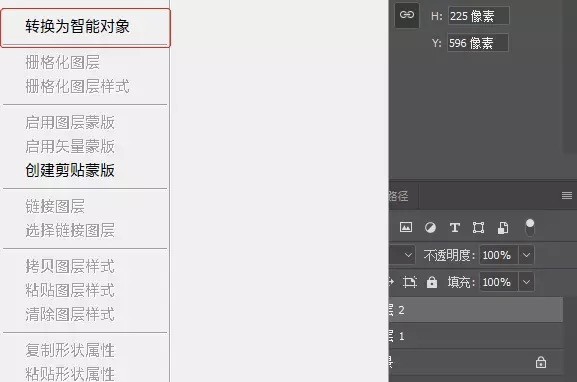Filter layers by pixel layer icon
The width and height of the screenshot is (577, 382).
pos(406,227)
